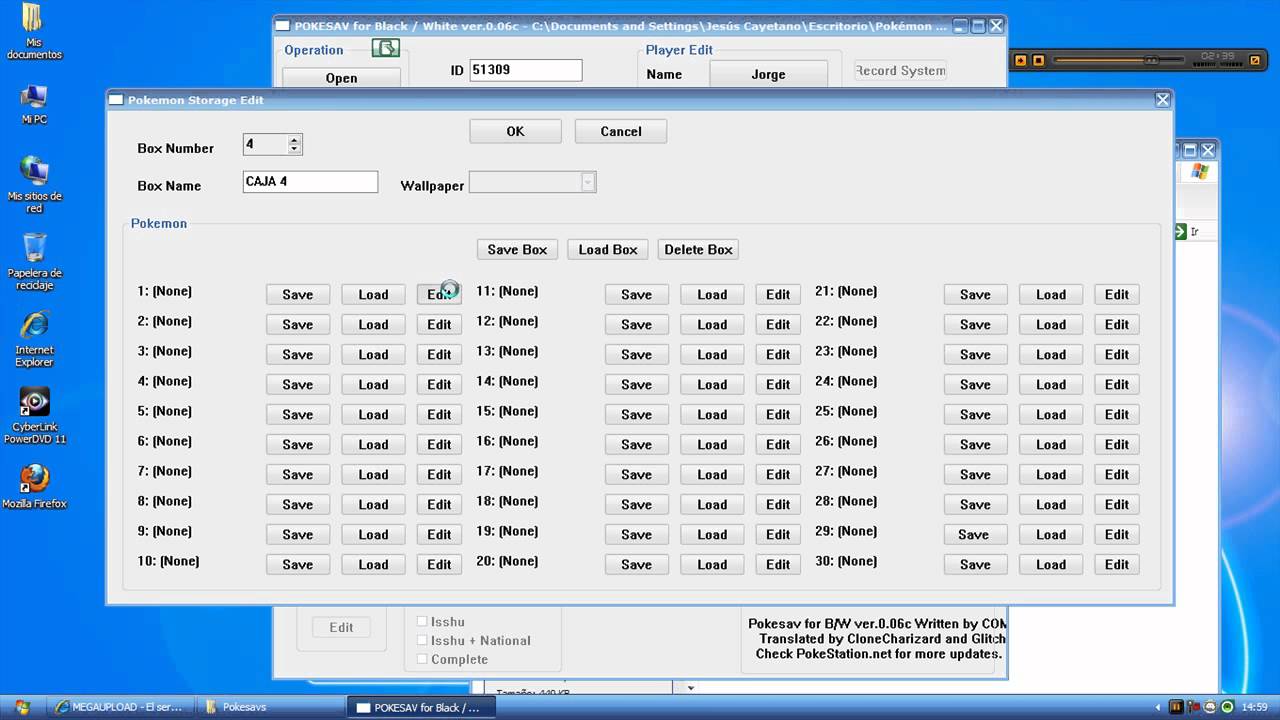Viewport: 1280px width, 720px height.
Task: Click Save for slot 11
Action: [637, 294]
